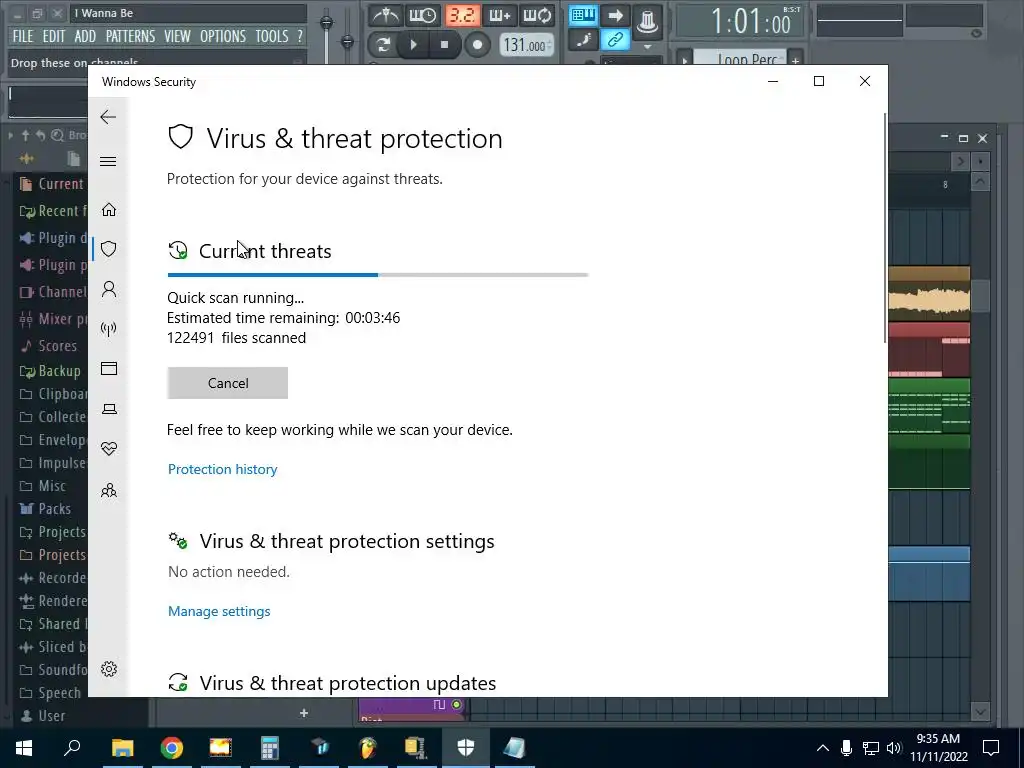
Task: Open the FL Studio VIEW menu
Action: point(178,36)
